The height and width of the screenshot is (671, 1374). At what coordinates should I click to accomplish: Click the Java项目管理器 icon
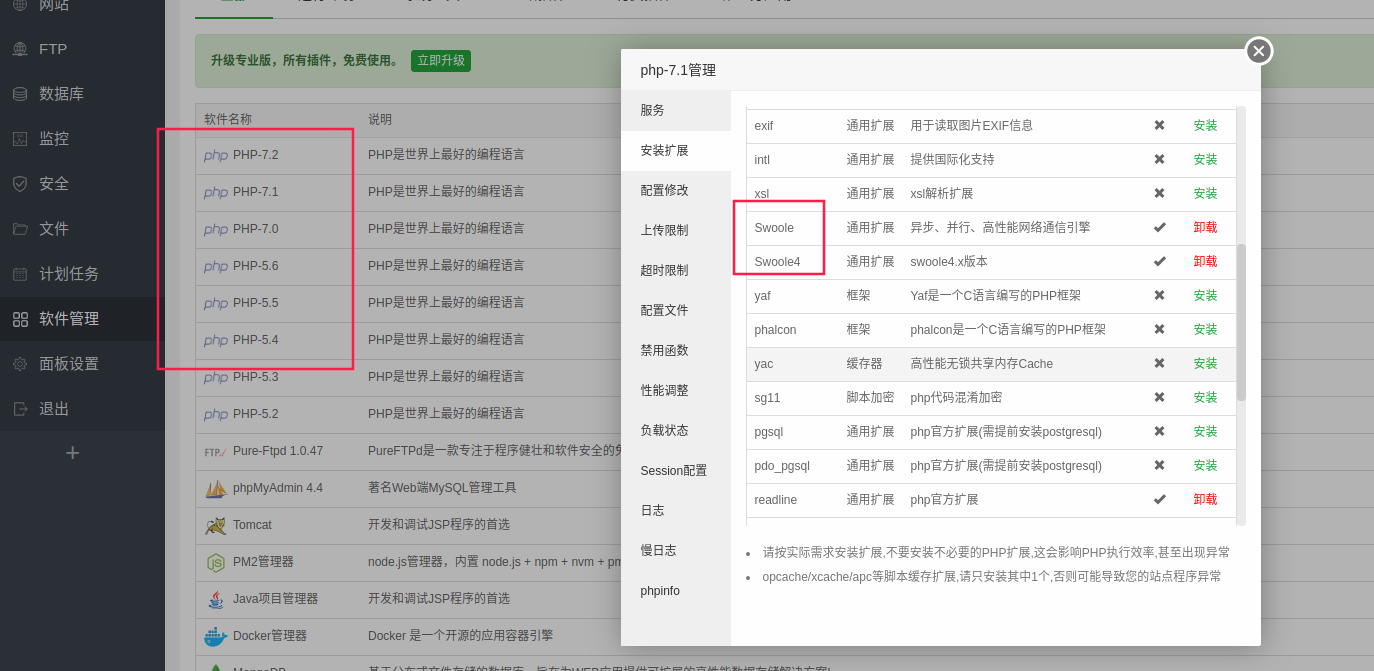click(216, 599)
